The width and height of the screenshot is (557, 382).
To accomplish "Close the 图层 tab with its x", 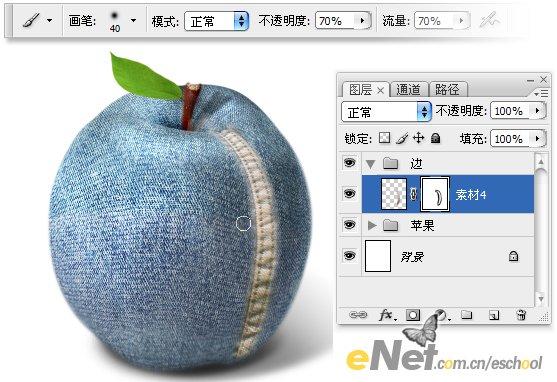I will 380,91.
